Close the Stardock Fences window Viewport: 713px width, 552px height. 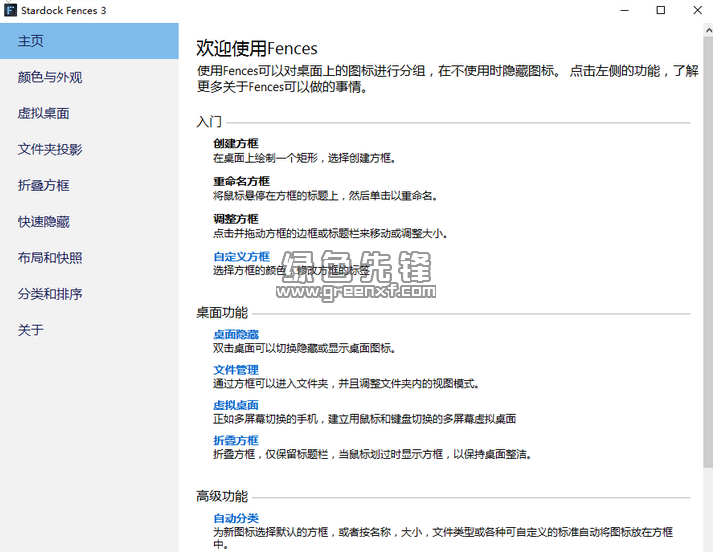click(697, 10)
